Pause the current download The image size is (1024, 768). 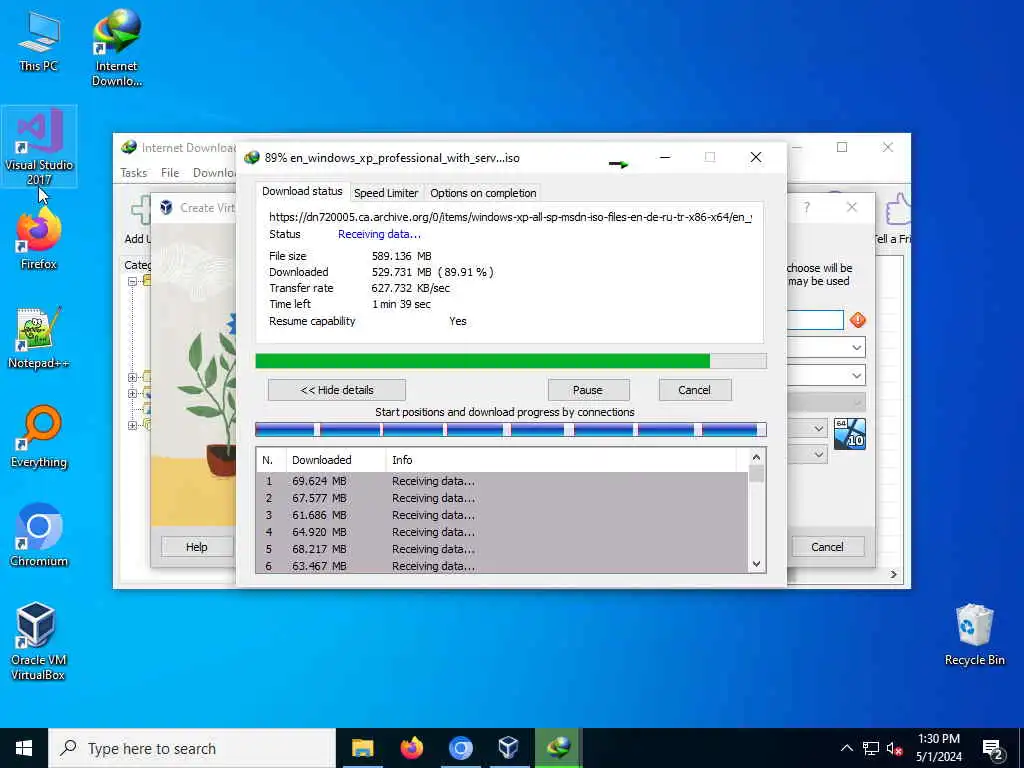[x=588, y=390]
